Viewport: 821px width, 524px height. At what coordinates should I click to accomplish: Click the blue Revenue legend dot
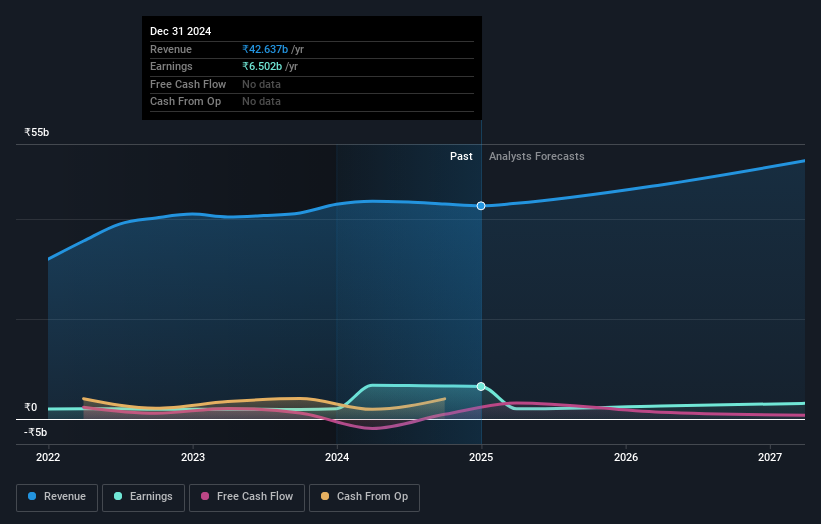[x=32, y=496]
